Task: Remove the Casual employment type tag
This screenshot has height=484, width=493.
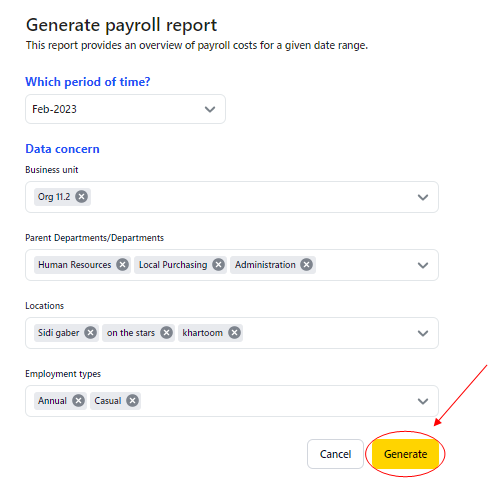Action: tap(132, 401)
